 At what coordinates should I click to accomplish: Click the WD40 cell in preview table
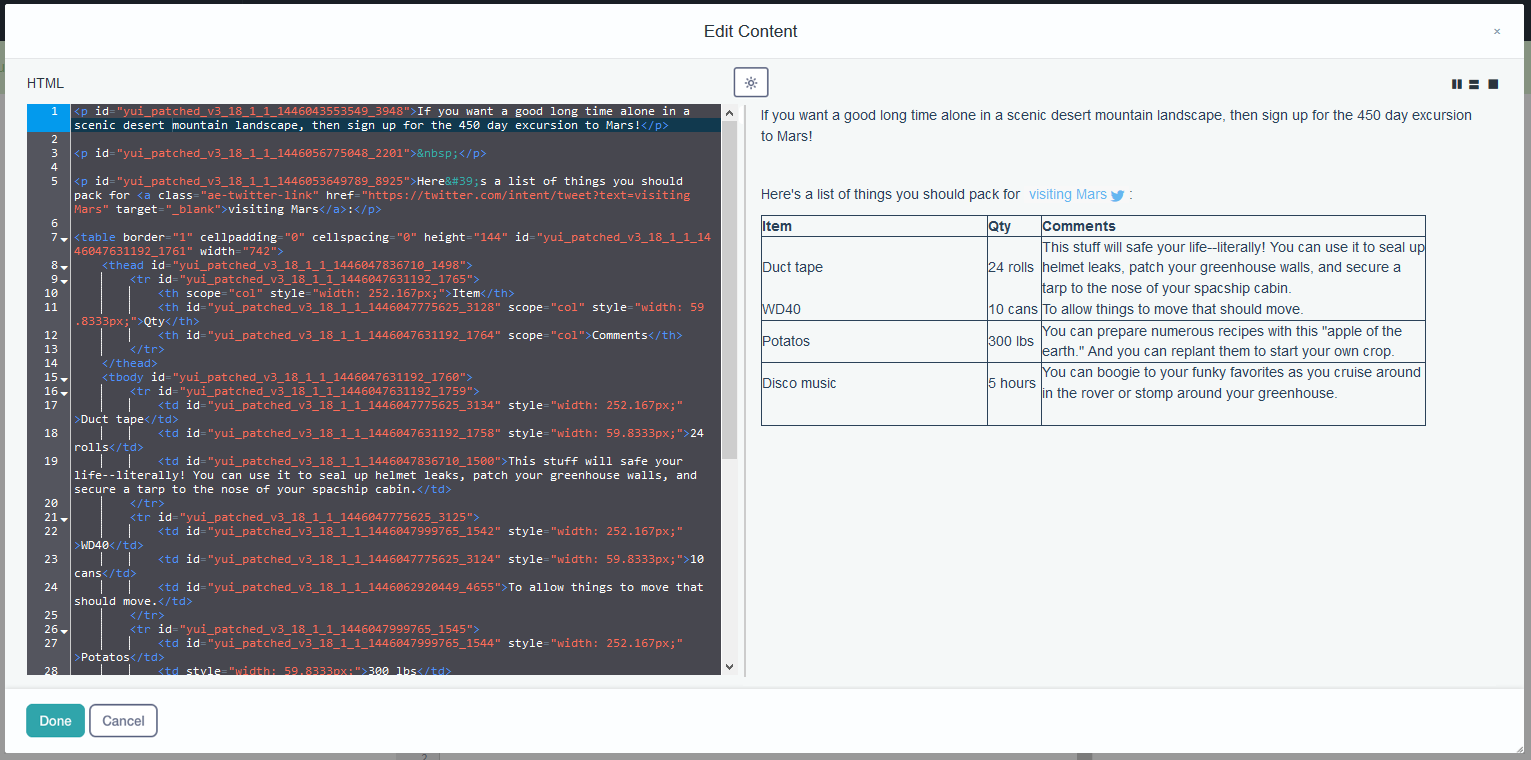click(x=874, y=309)
